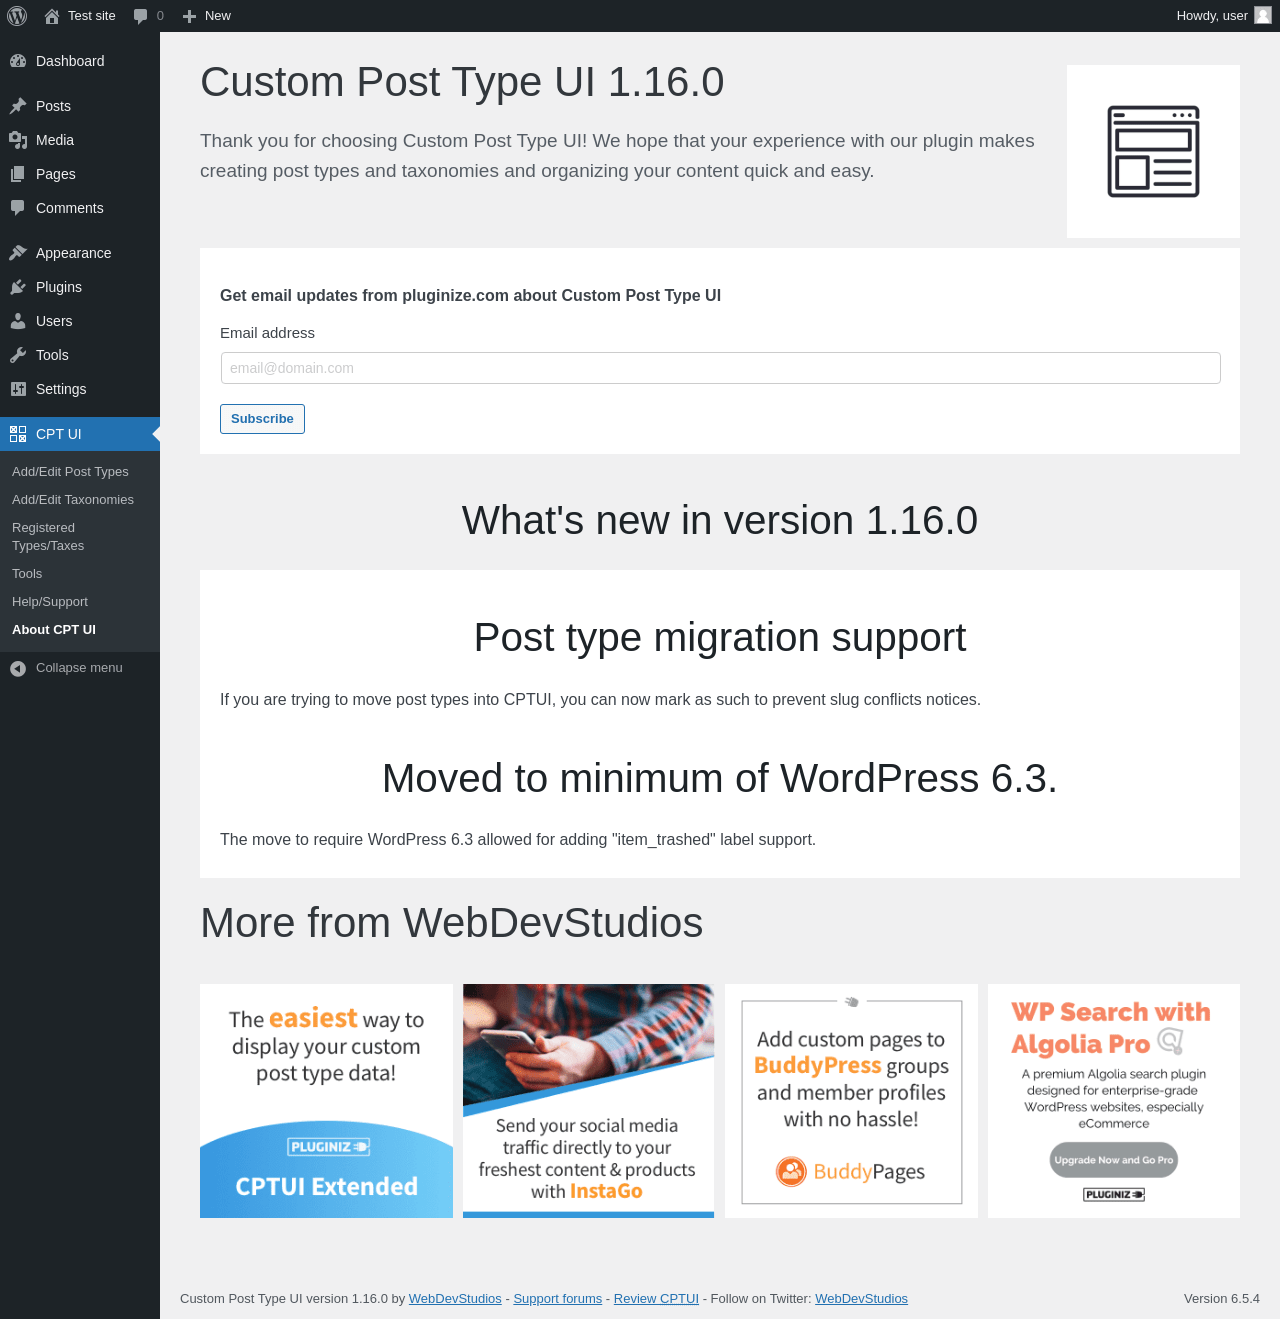Click the Twitter WebDevStudios footer link

(861, 1299)
